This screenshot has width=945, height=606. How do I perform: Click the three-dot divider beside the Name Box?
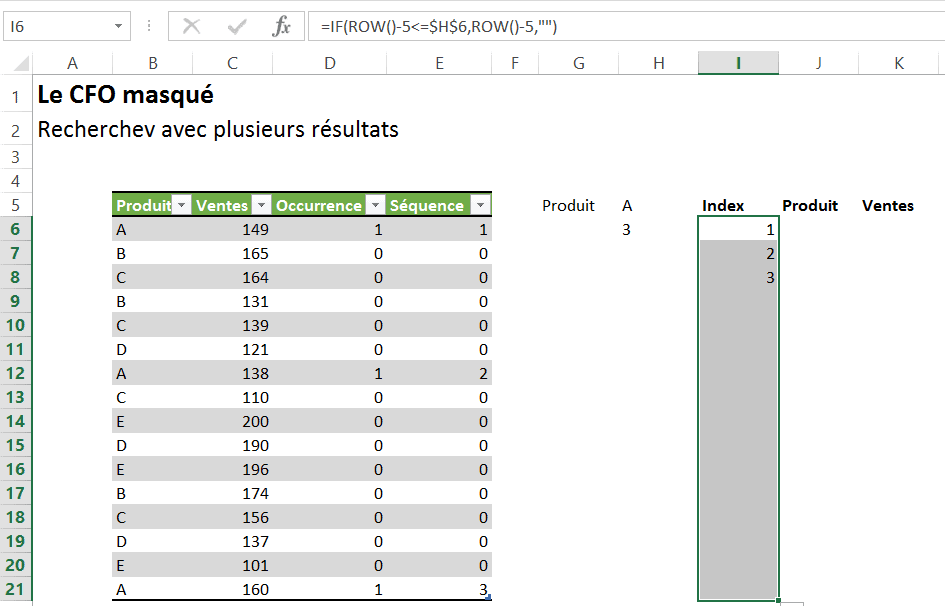point(149,27)
